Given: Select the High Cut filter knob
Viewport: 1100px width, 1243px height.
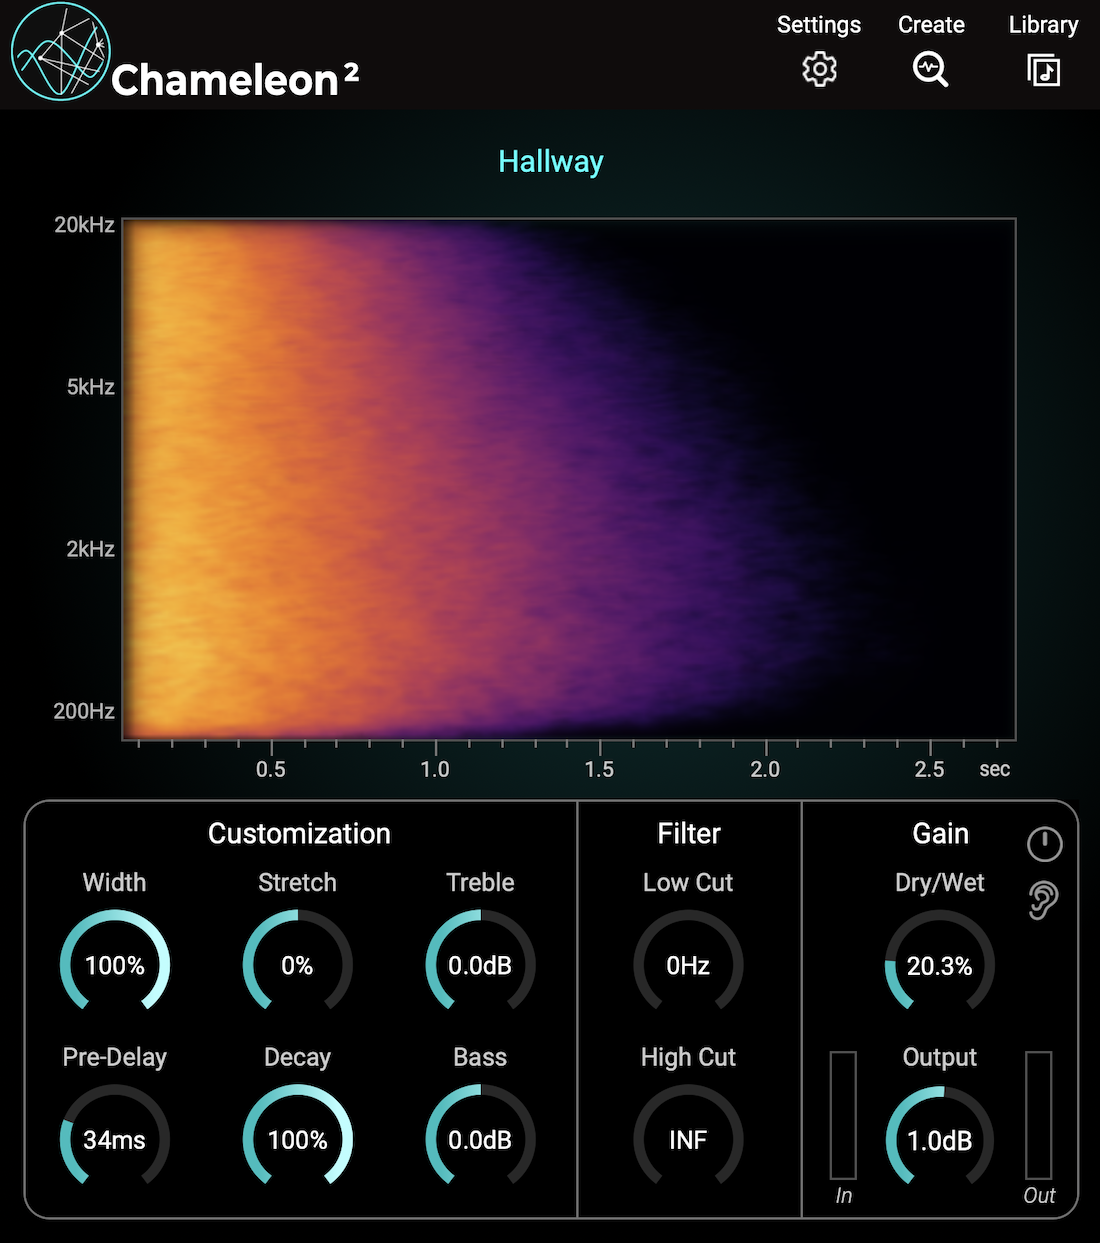Looking at the screenshot, I should pyautogui.click(x=688, y=1139).
